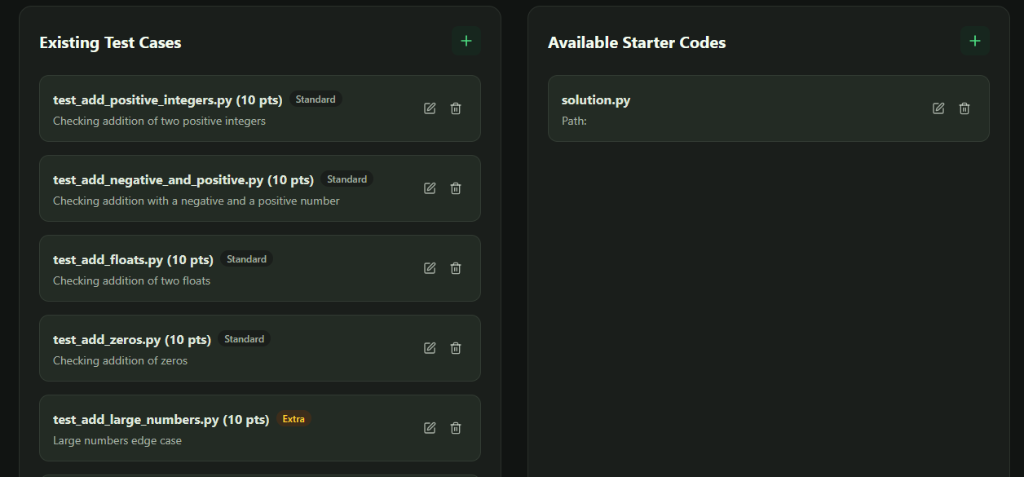
Task: Edit test_add_negative_and_positive.py test case
Action: (x=430, y=188)
